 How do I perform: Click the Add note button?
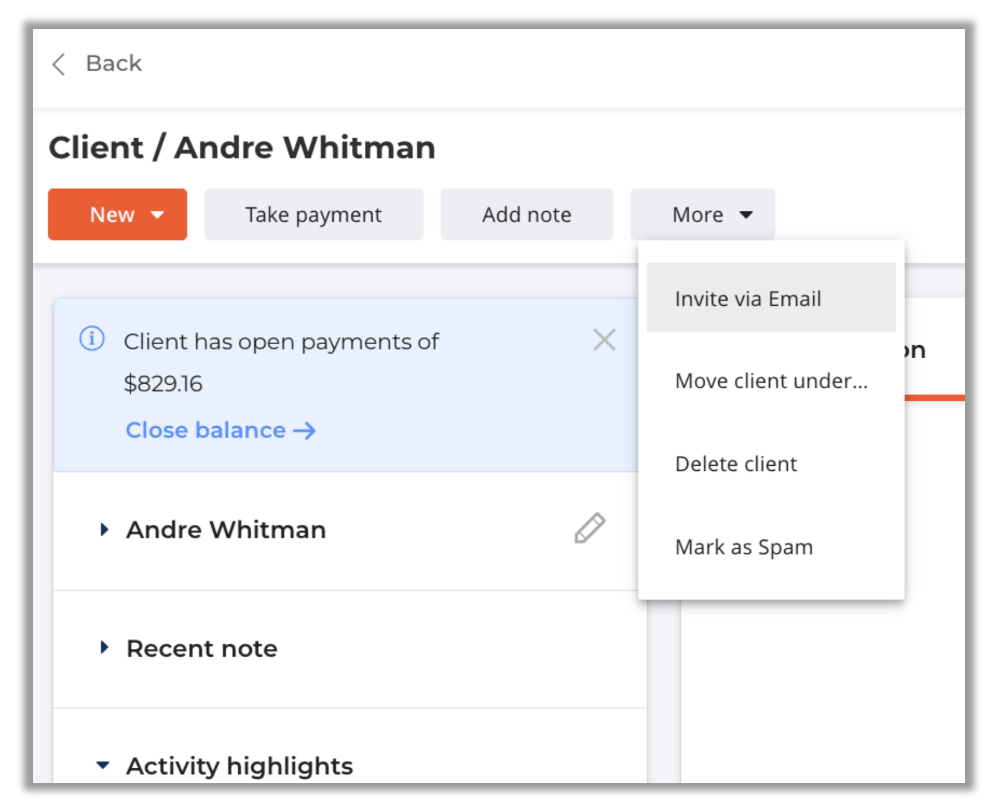tap(526, 215)
